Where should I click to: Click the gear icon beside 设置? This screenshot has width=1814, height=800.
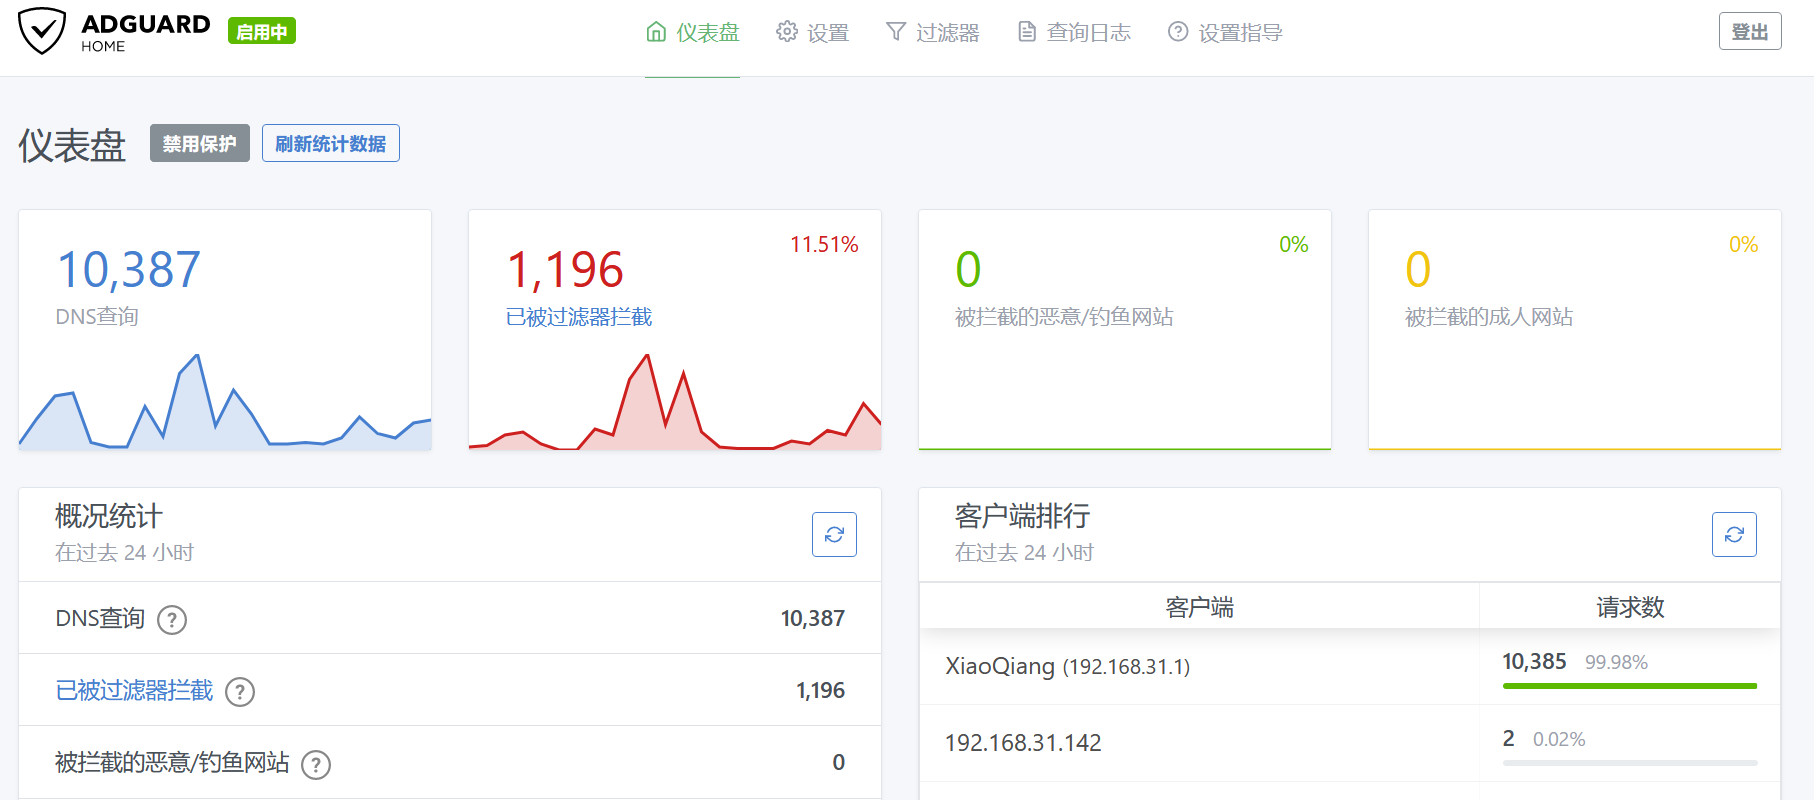point(787,32)
